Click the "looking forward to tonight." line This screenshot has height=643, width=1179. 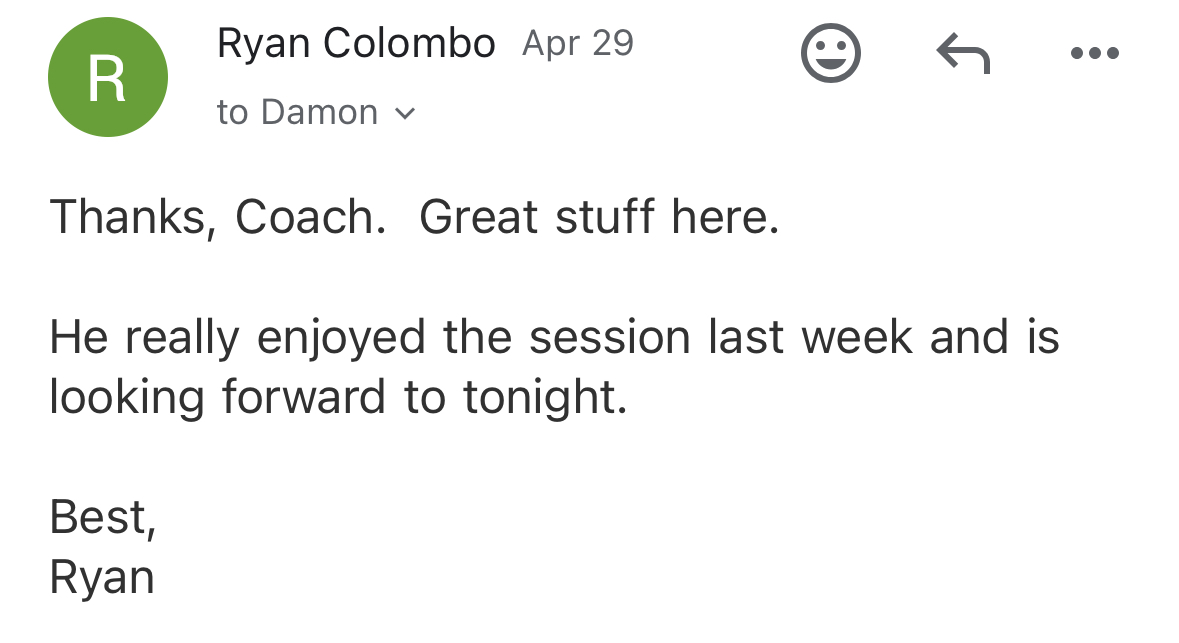(338, 397)
